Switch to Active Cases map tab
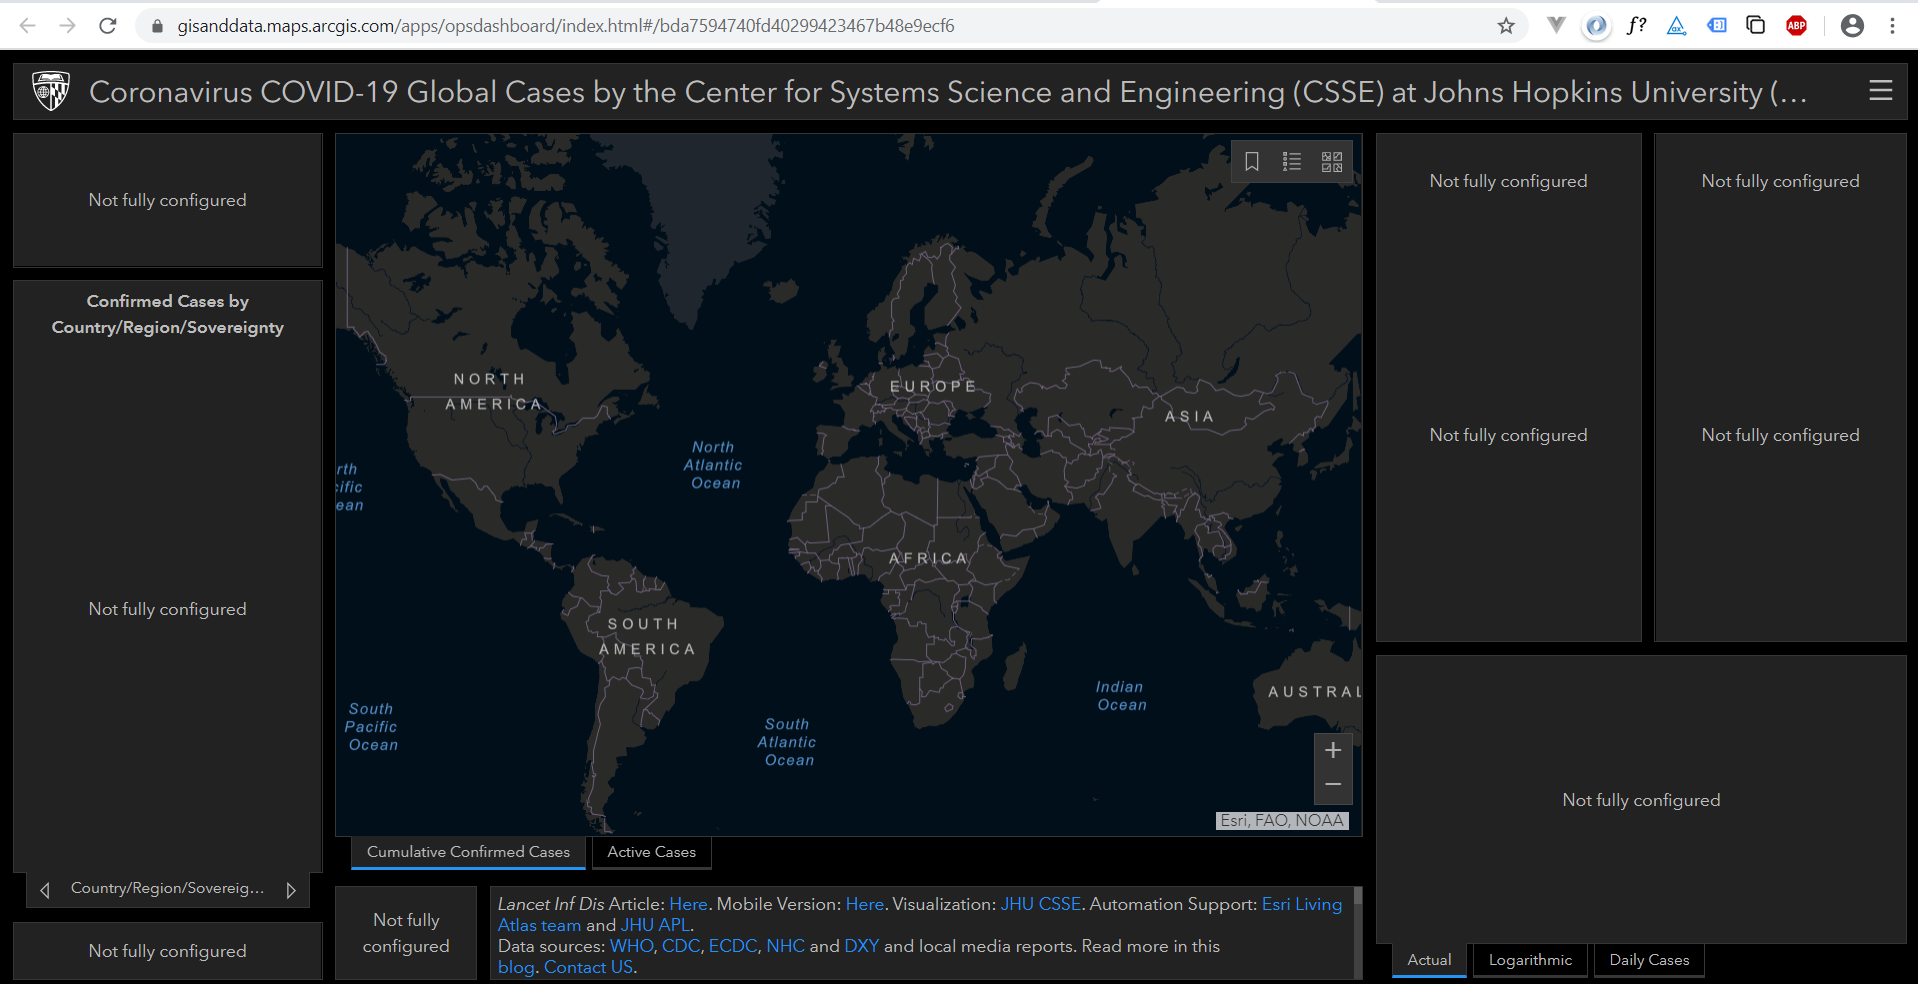This screenshot has width=1918, height=984. [651, 852]
